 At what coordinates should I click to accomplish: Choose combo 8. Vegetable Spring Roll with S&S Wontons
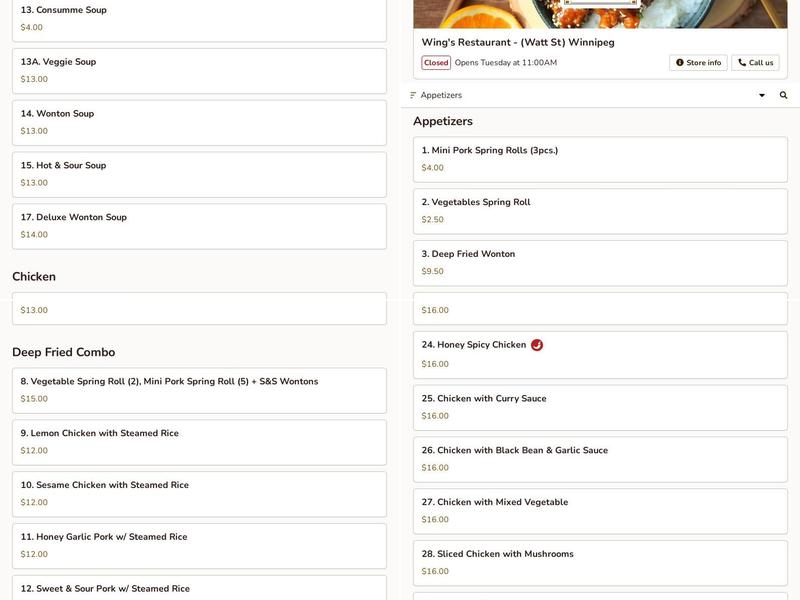coord(199,391)
